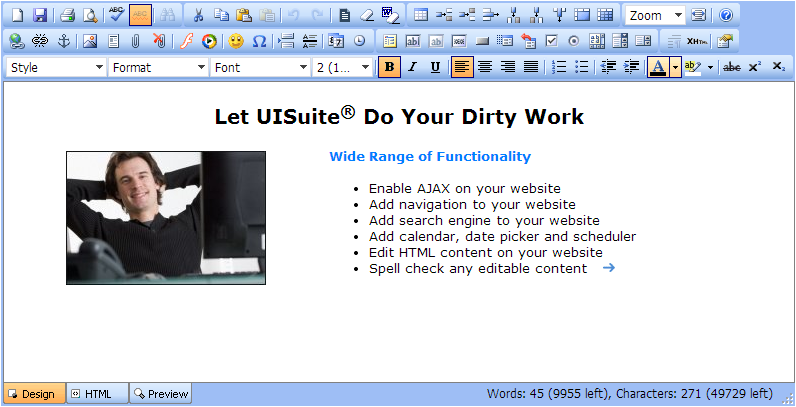796x407 pixels.
Task: Insert numbered list
Action: 558,67
